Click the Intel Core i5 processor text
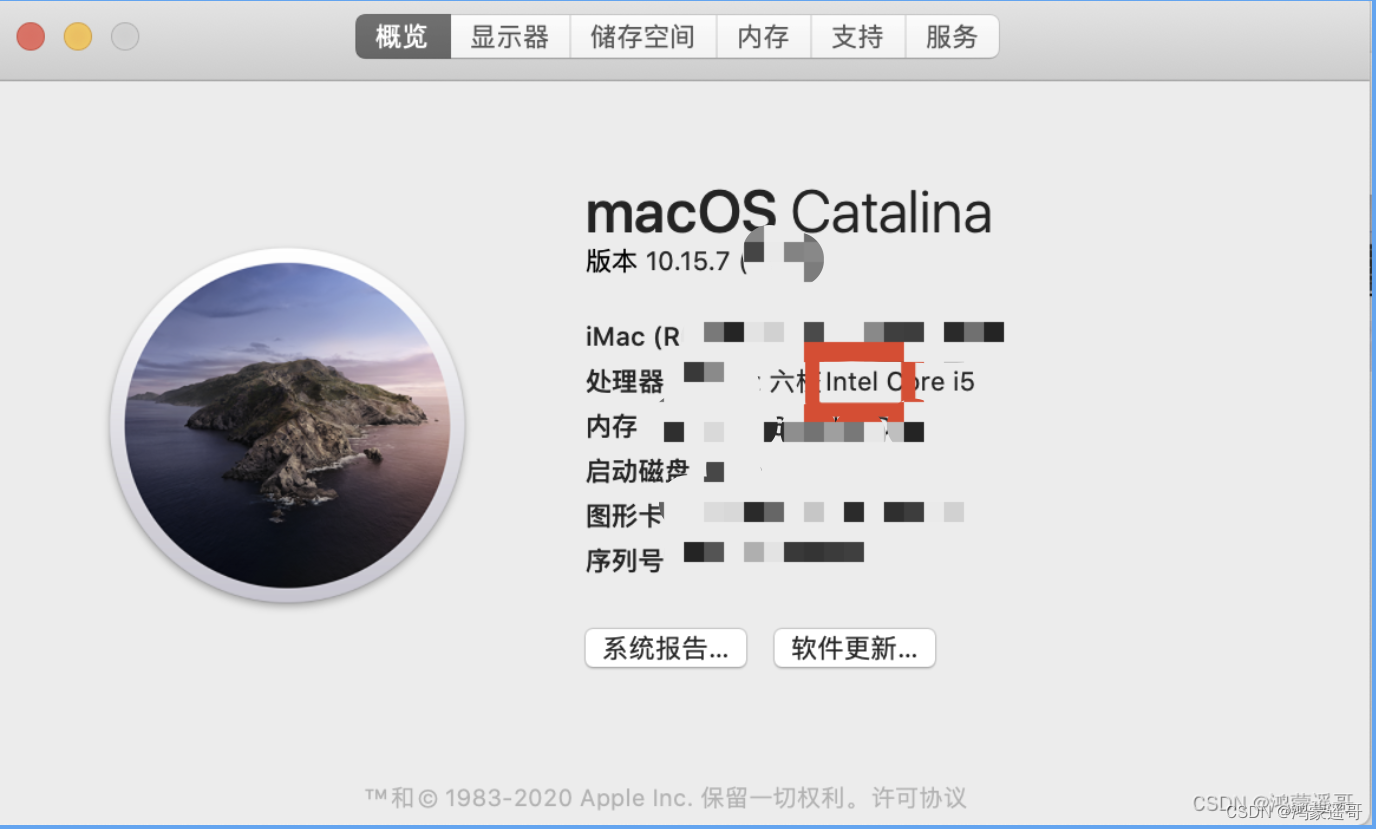The width and height of the screenshot is (1378, 830). point(898,381)
